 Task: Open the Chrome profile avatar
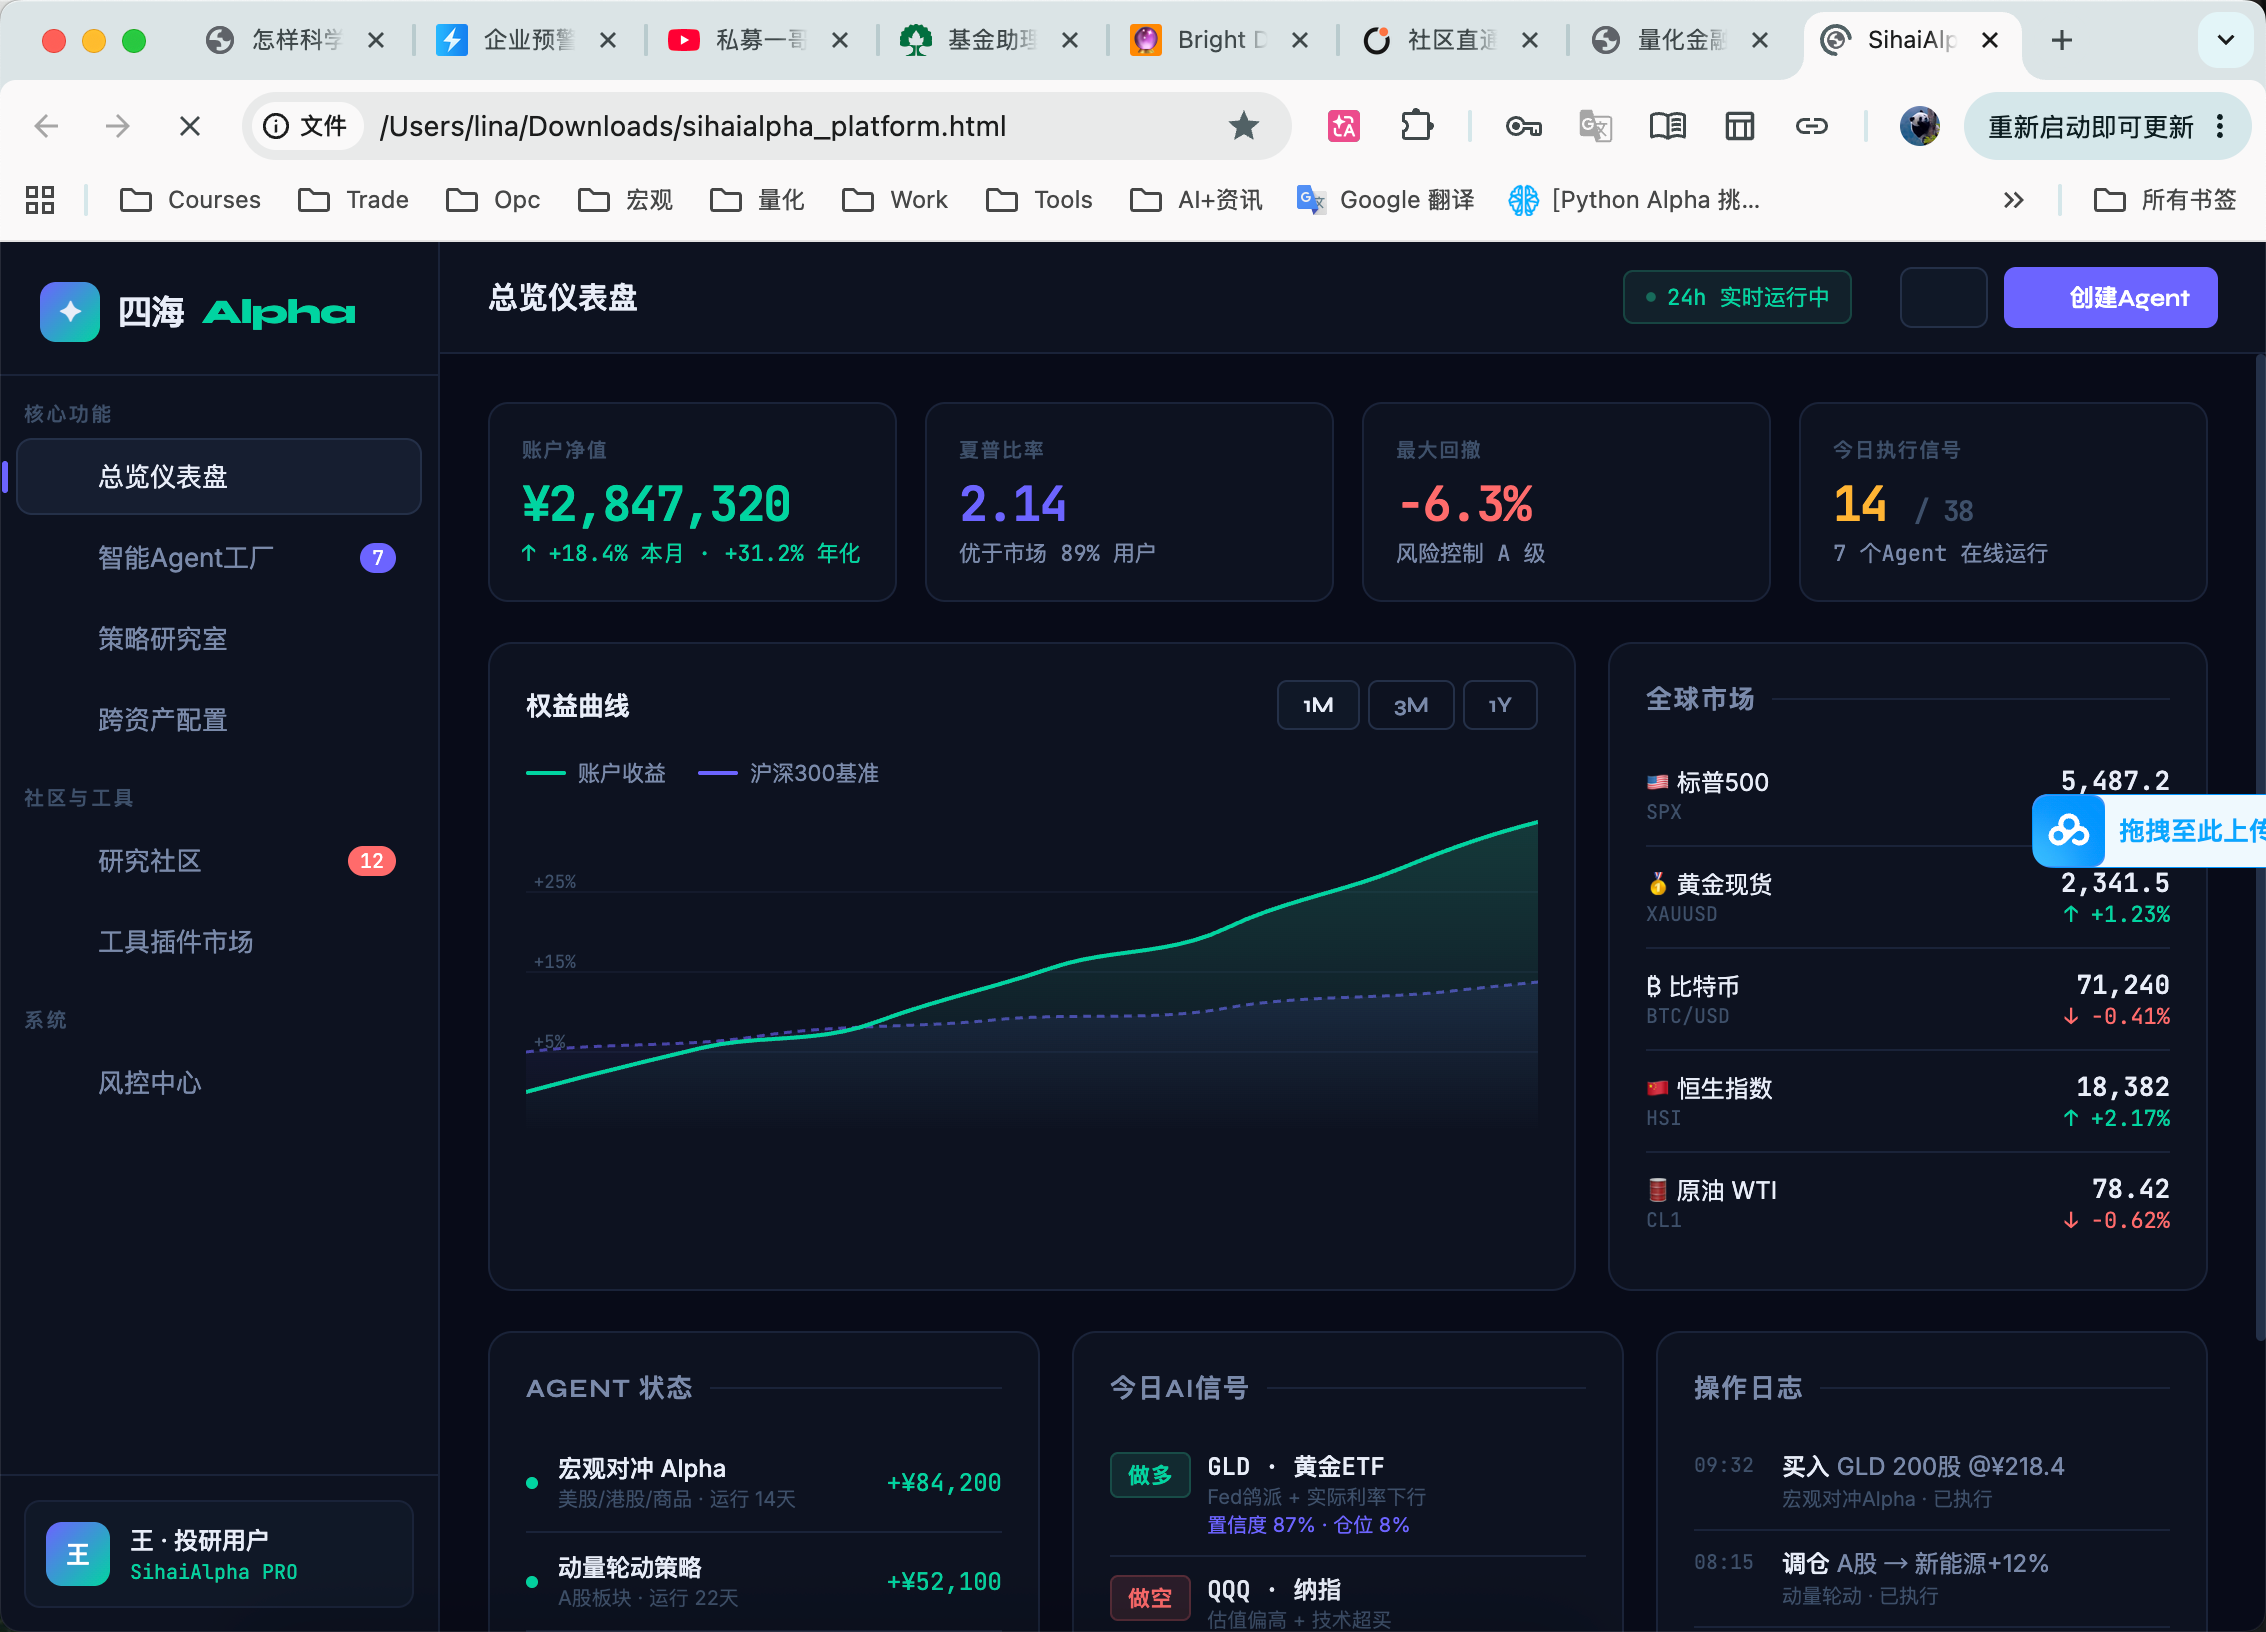(1919, 126)
